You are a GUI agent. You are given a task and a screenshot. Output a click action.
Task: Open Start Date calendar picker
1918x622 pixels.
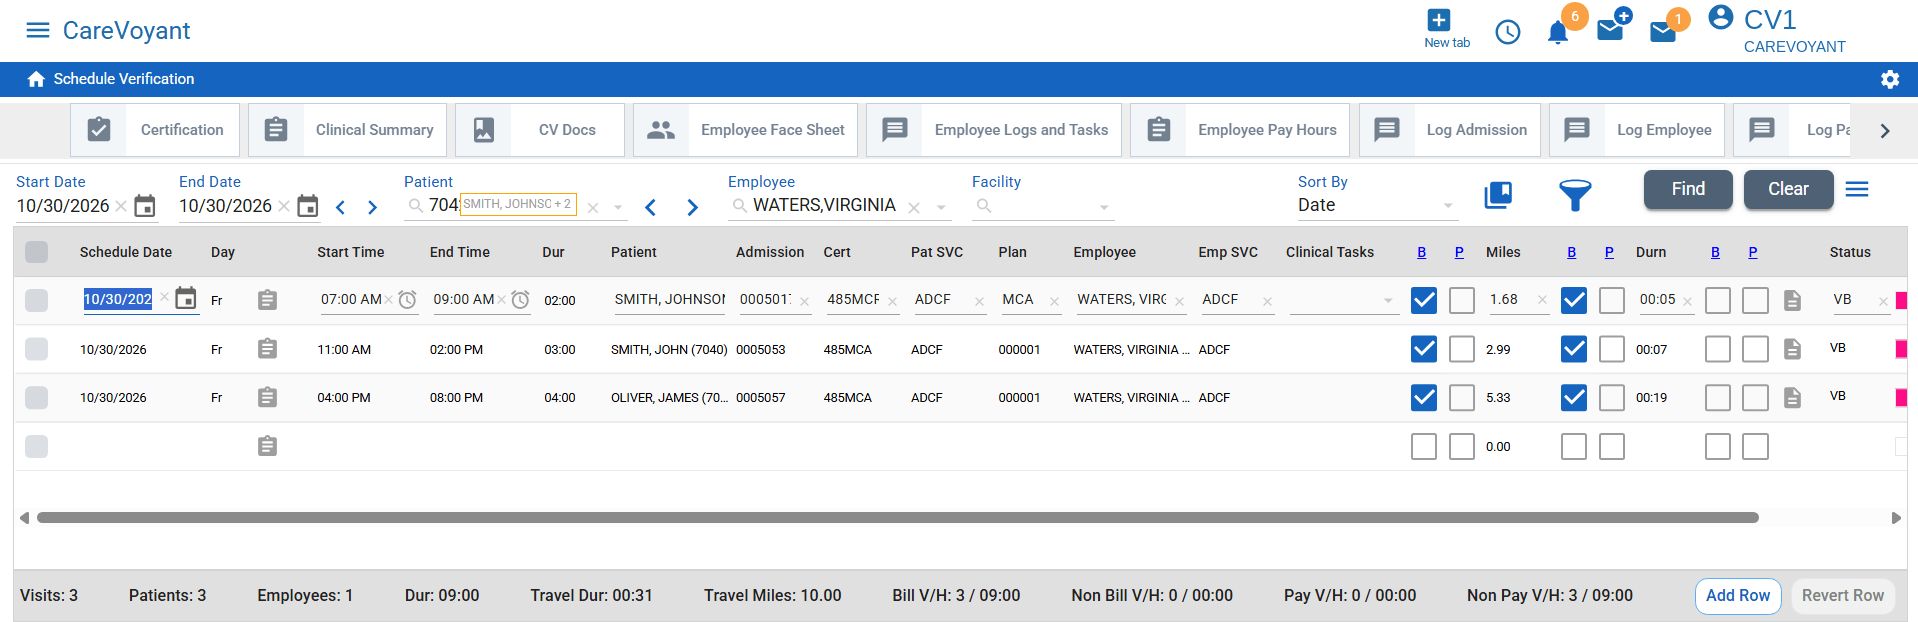click(x=145, y=206)
